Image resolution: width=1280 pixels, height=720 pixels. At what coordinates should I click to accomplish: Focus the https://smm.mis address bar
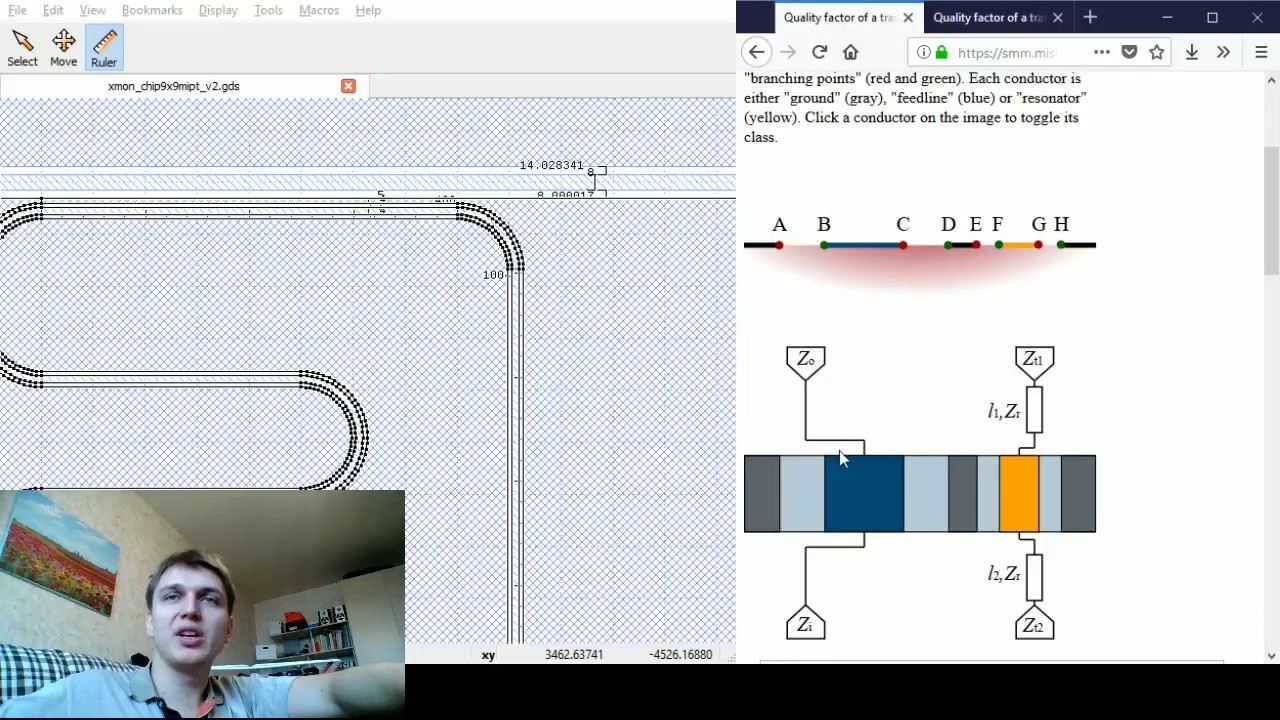tap(1007, 53)
